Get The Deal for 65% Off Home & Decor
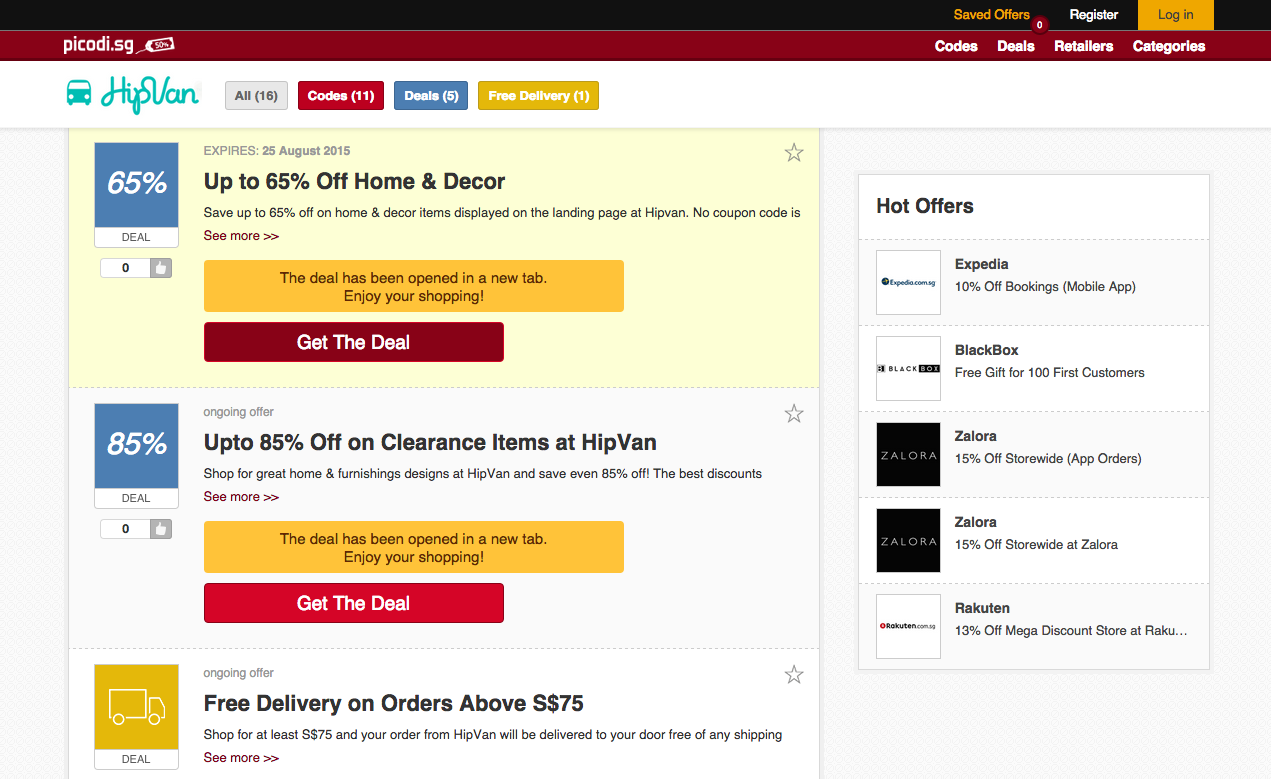The height and width of the screenshot is (779, 1271). pyautogui.click(x=354, y=342)
